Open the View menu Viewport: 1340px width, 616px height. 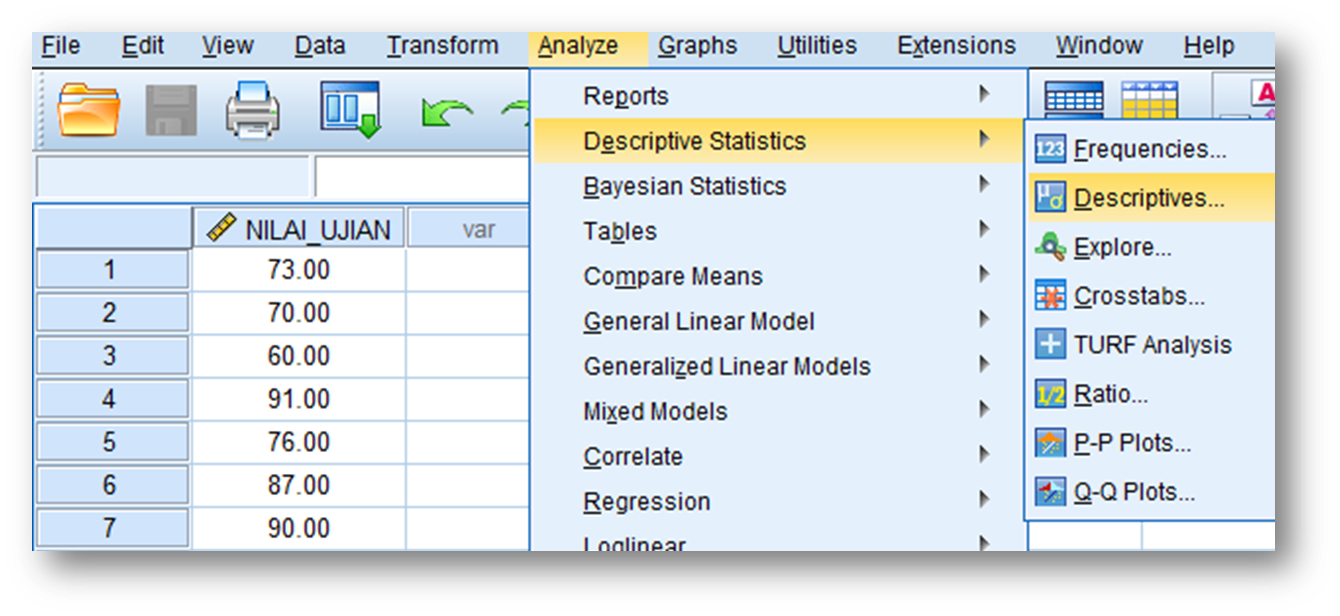click(x=227, y=46)
